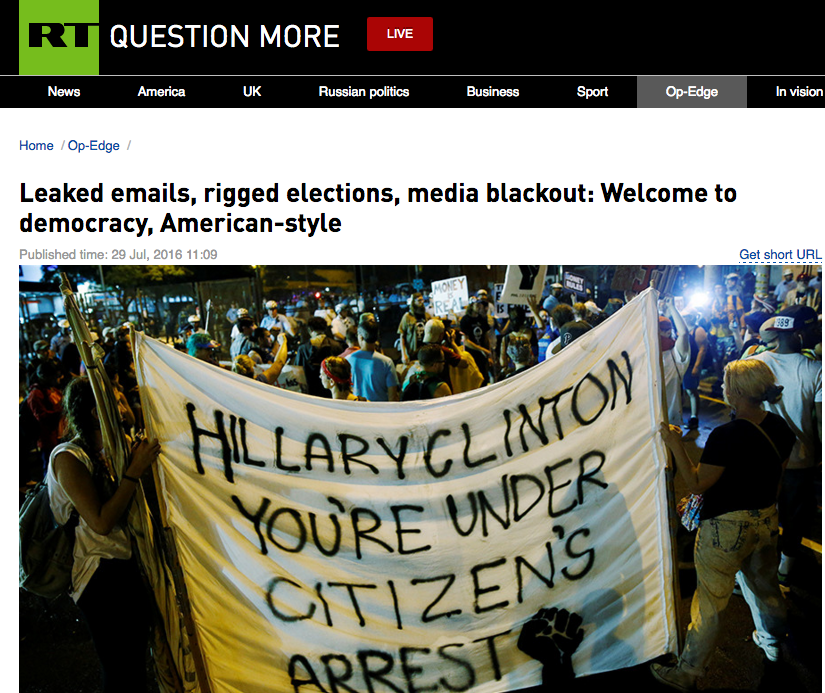Follow the Home breadcrumb link
825x693 pixels.
click(36, 146)
